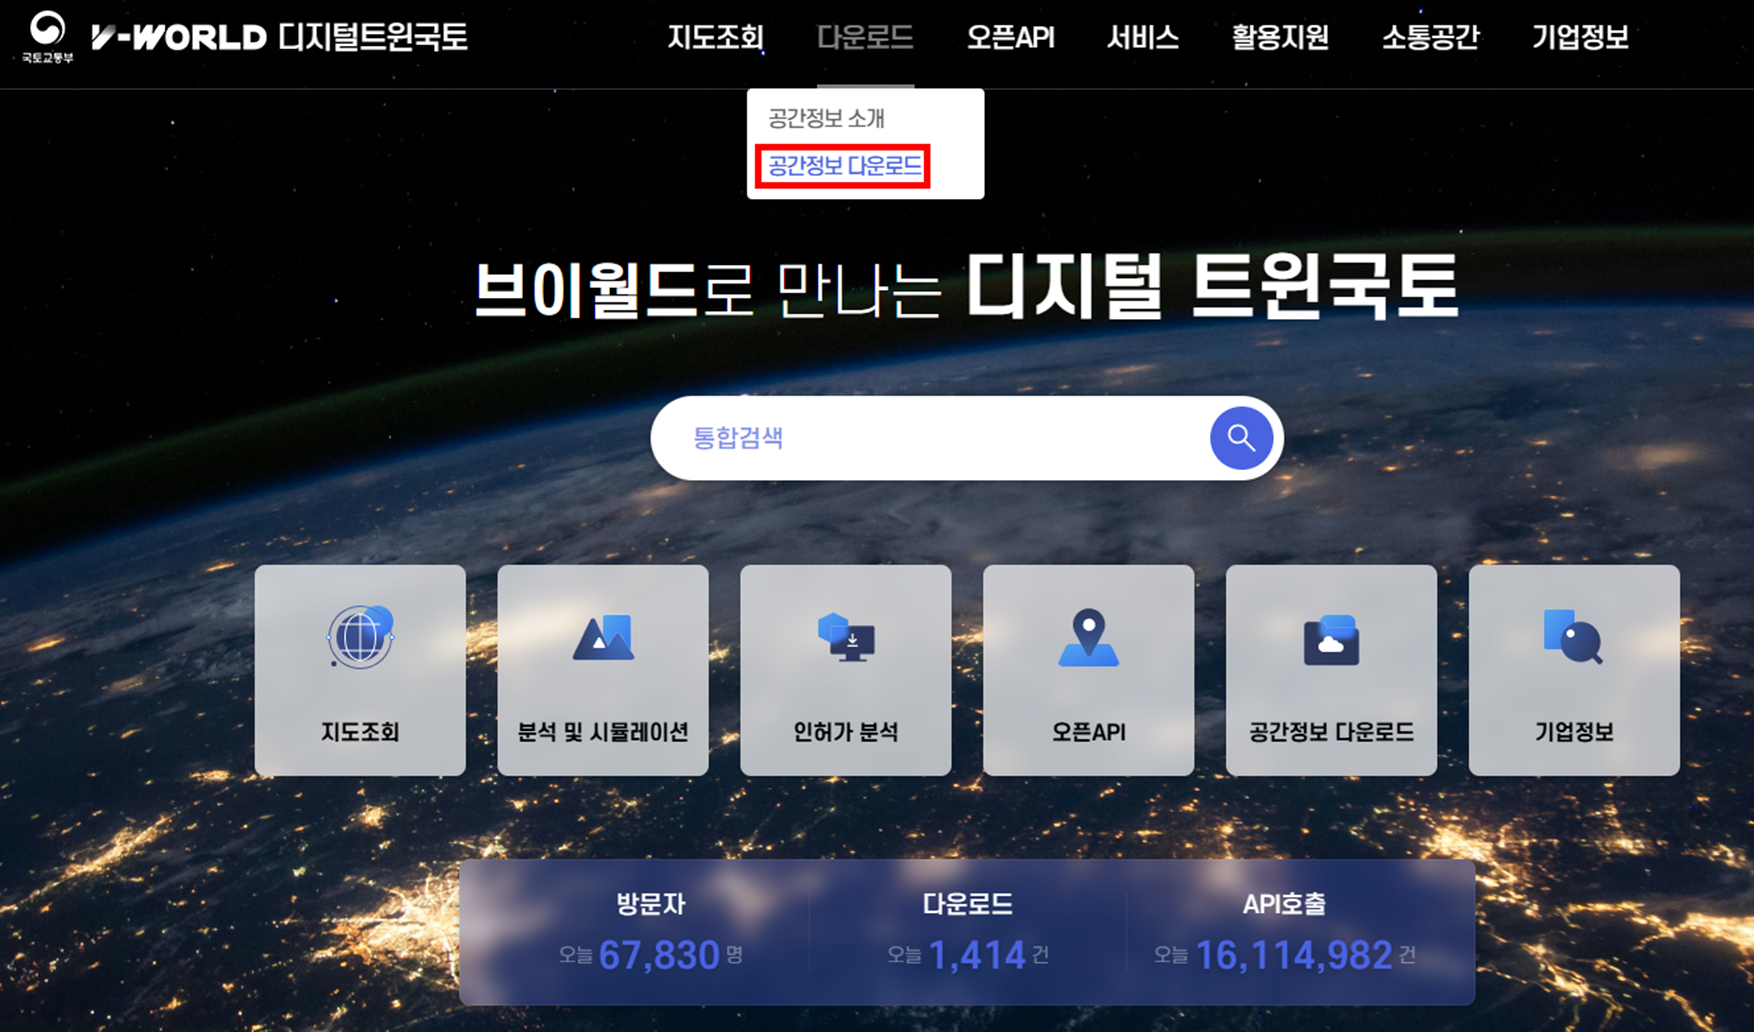Open the 지도조회 top menu

pos(715,37)
